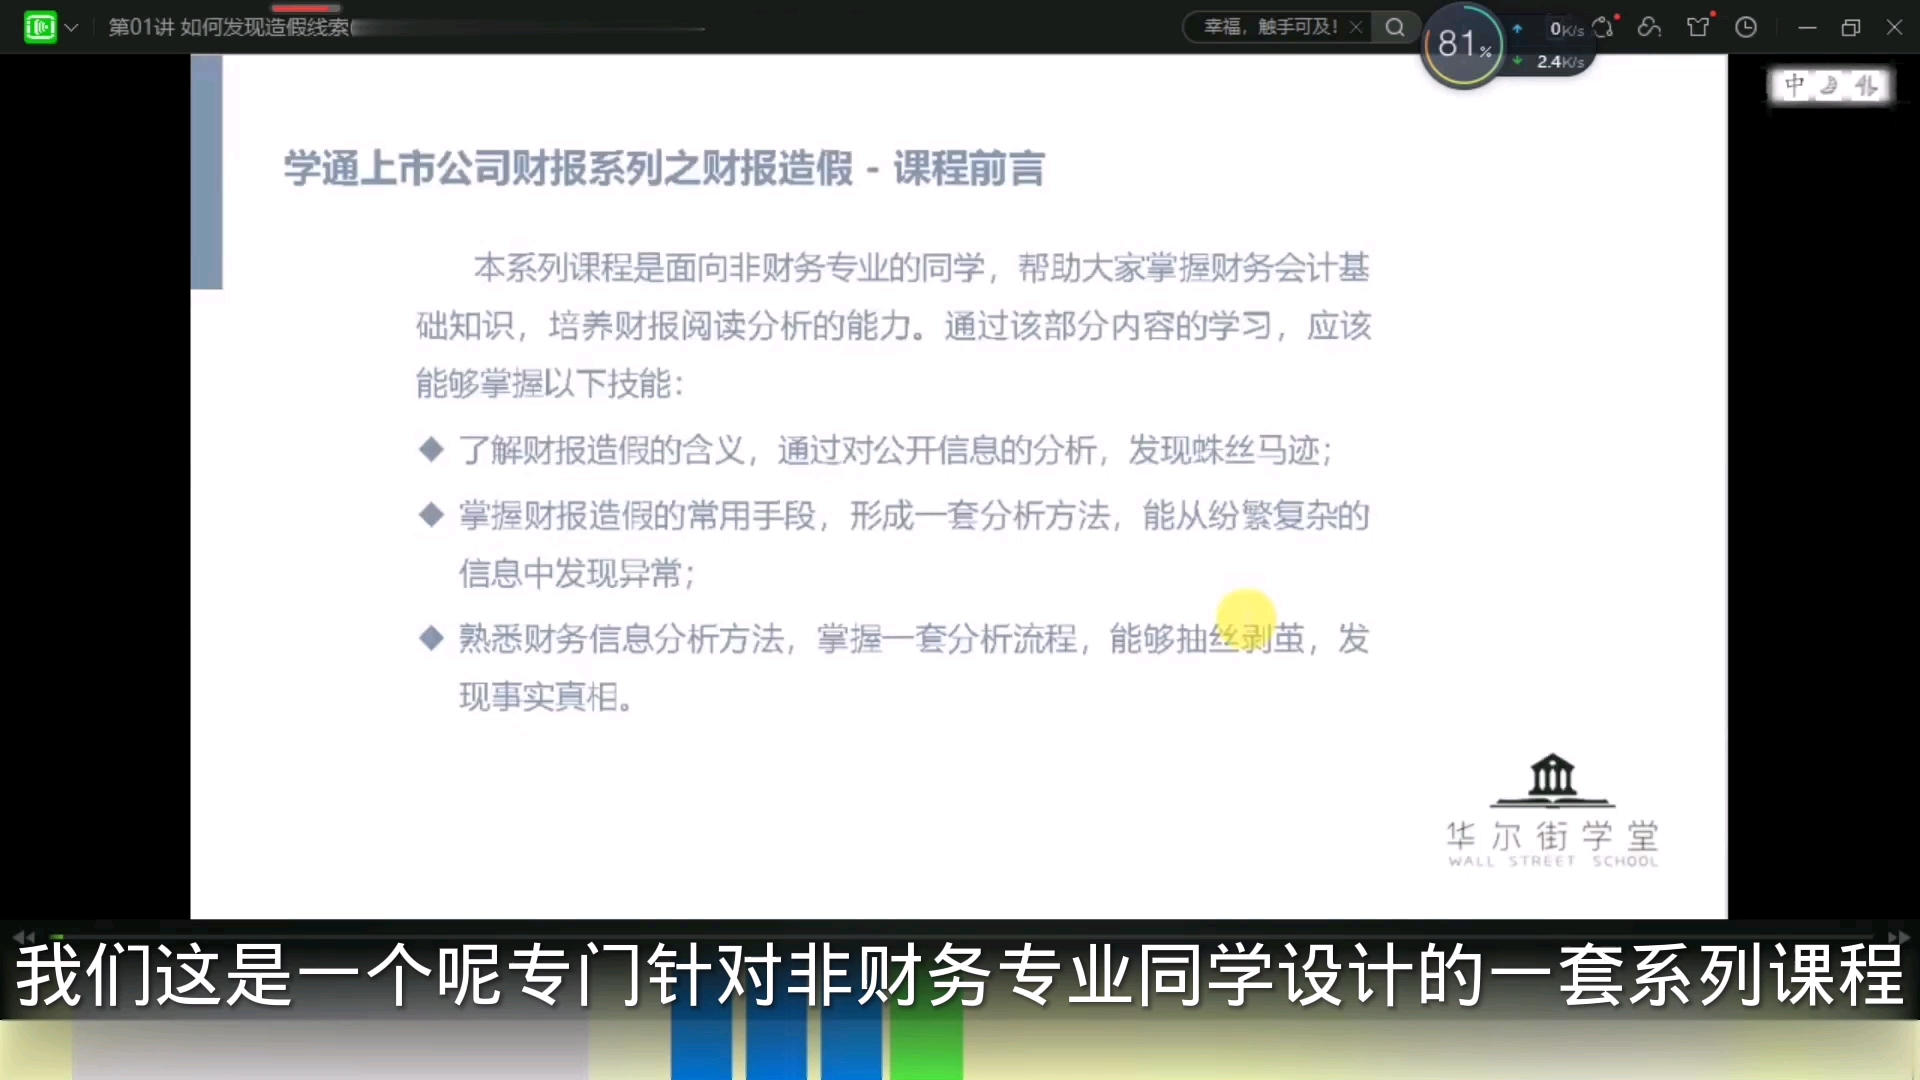Image resolution: width=1920 pixels, height=1080 pixels.
Task: Expand the dropdown arrow beside the iQiyi logo
Action: (71, 28)
